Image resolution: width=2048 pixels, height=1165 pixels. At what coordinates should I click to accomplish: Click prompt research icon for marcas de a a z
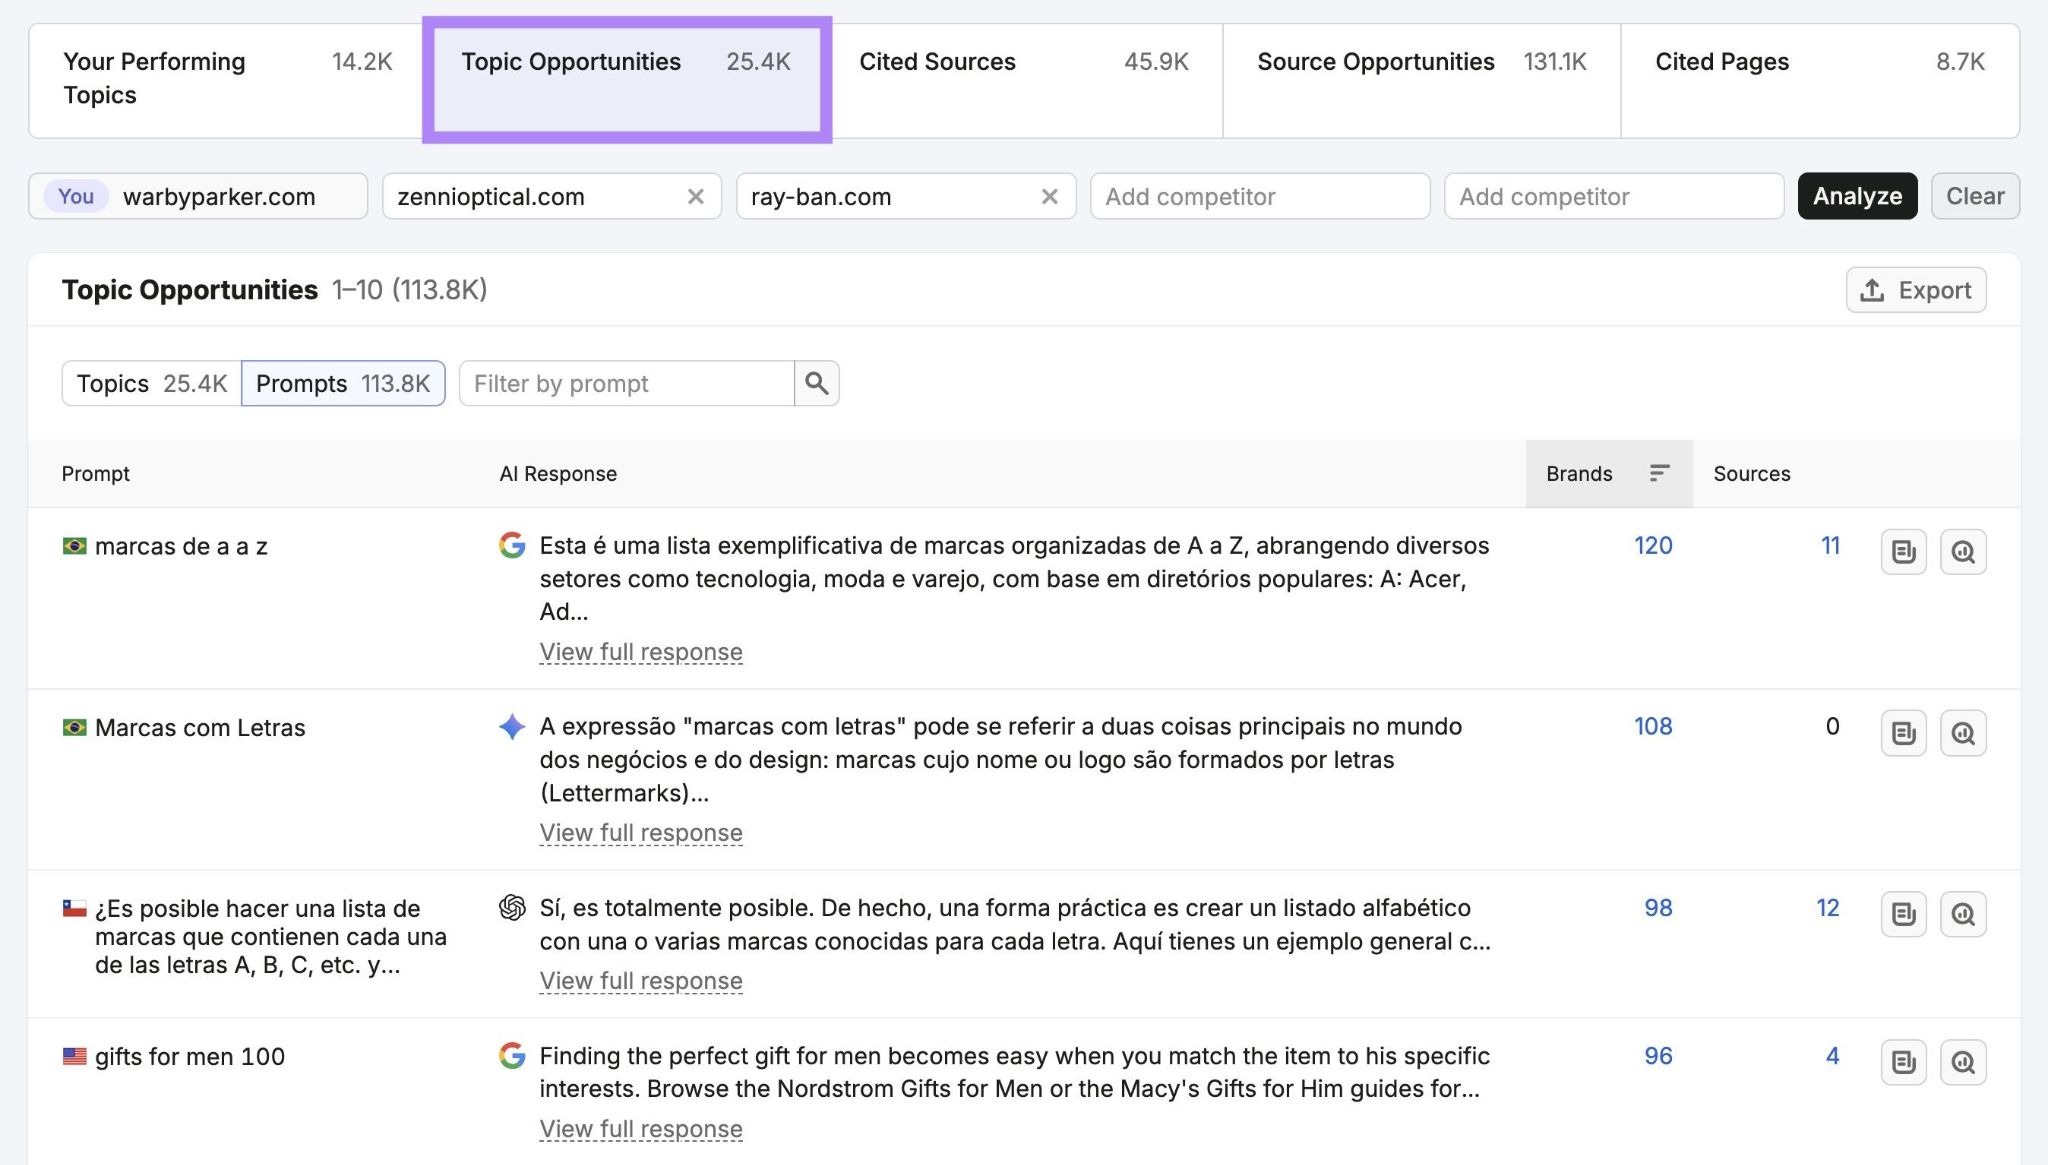coord(1963,552)
